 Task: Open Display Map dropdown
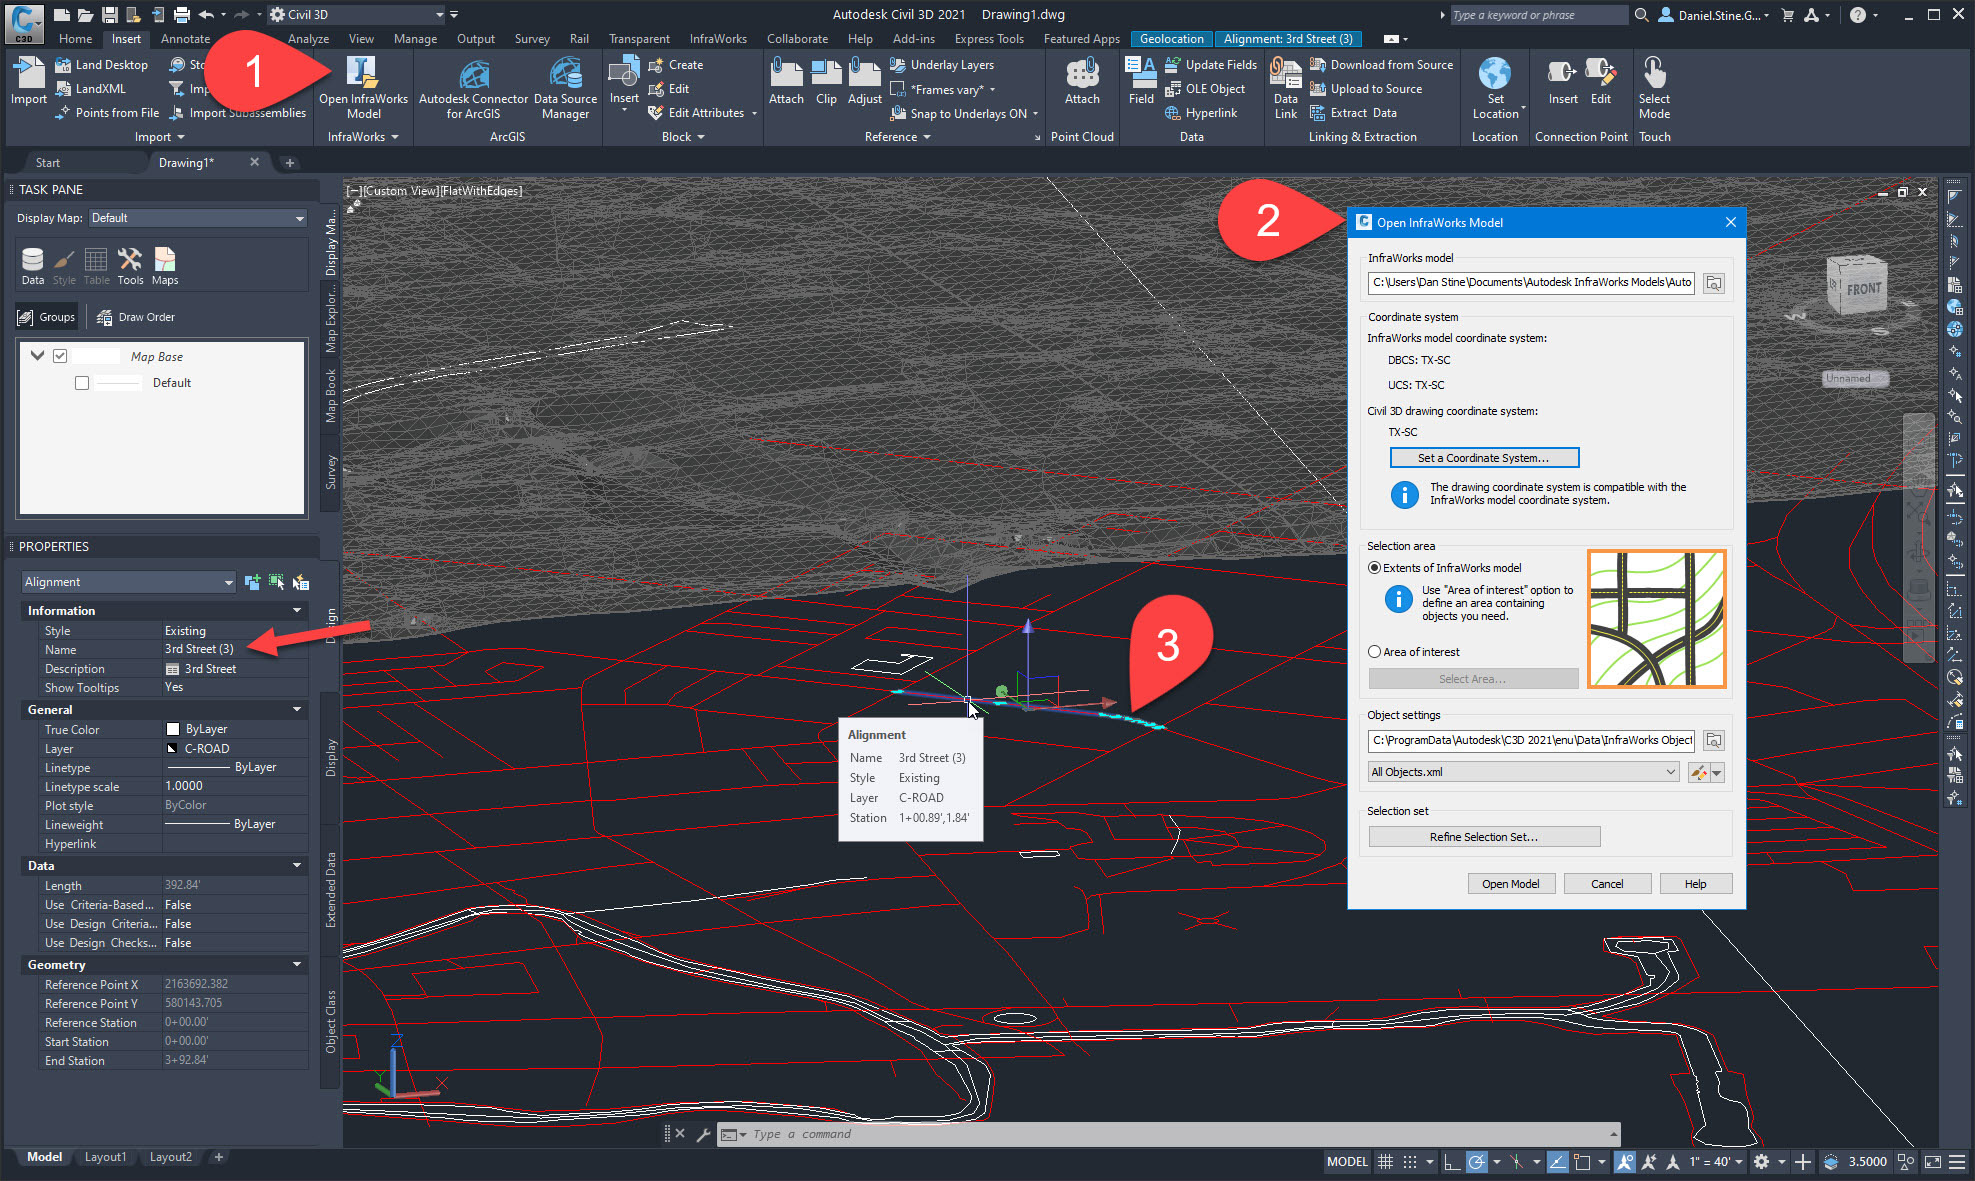pyautogui.click(x=198, y=218)
